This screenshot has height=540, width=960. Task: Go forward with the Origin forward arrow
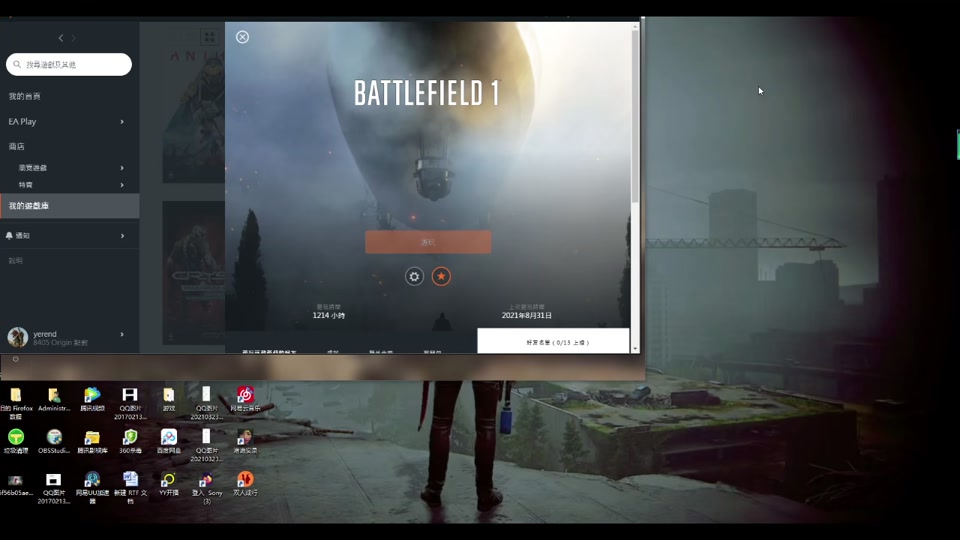click(73, 38)
